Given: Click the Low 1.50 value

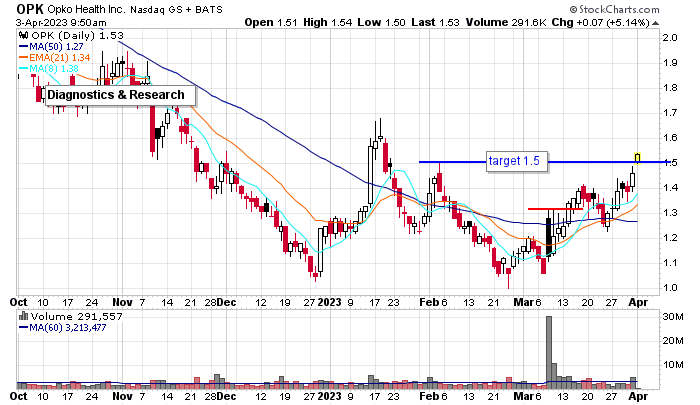Looking at the screenshot, I should click(x=381, y=22).
